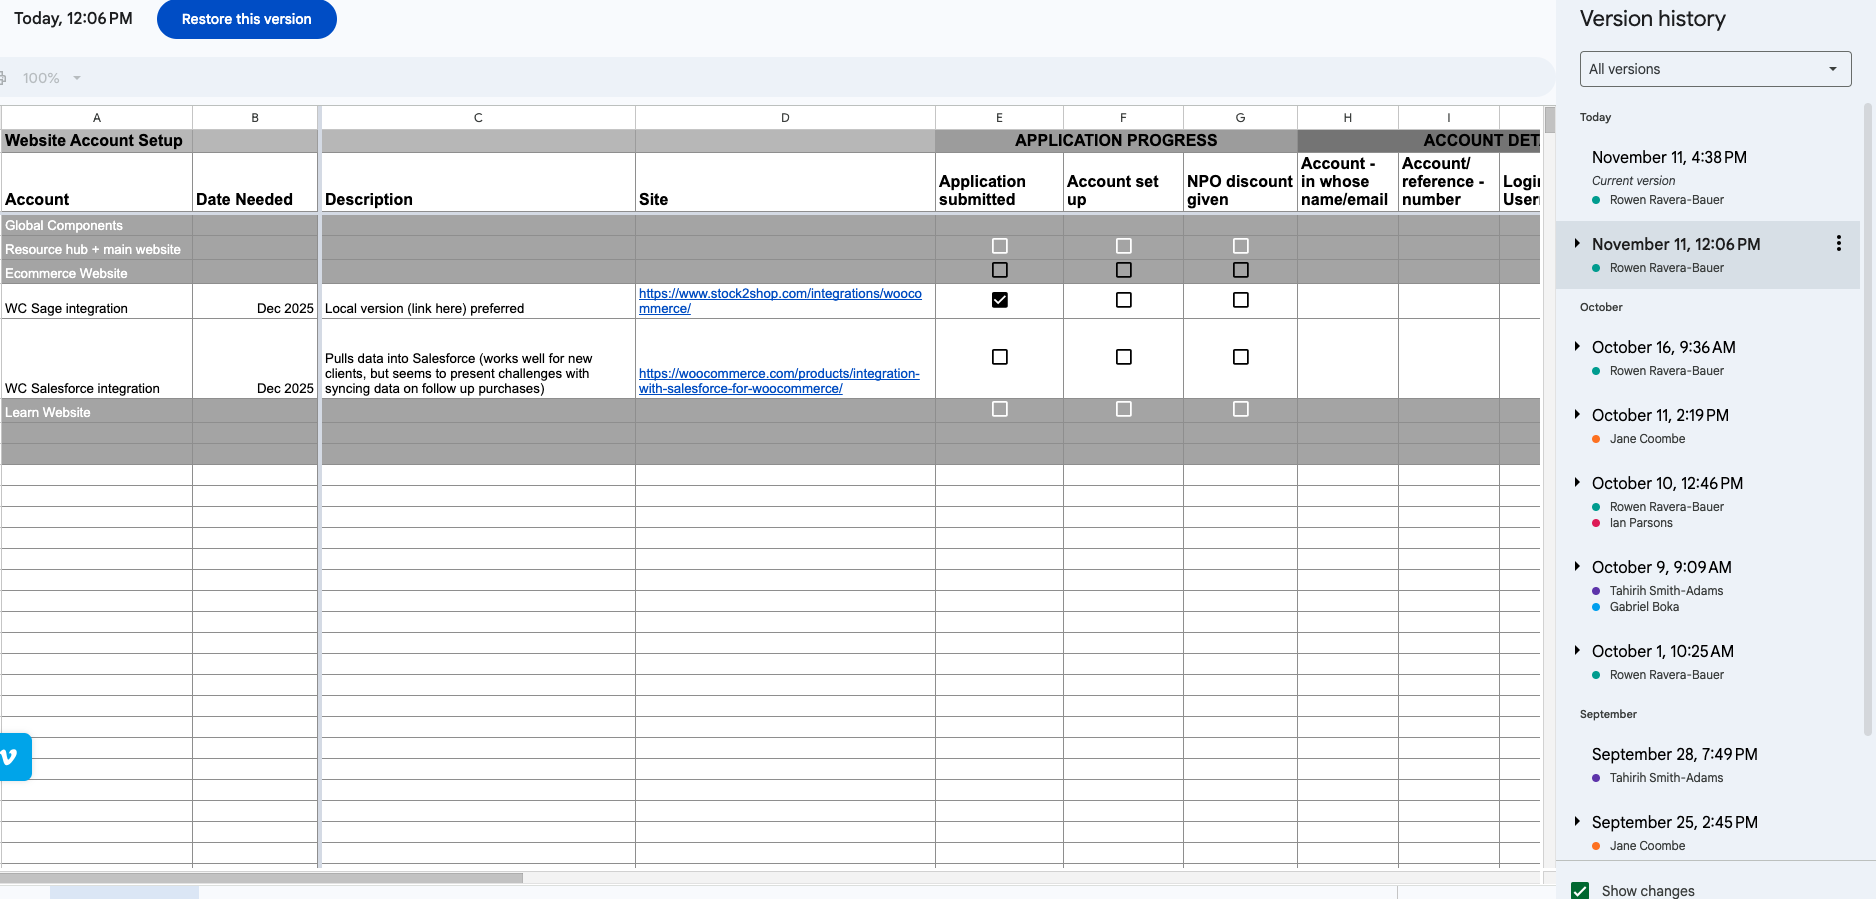Click the horizontal scrollbar below the sheet
Screen dimensions: 1876x899
262,878
